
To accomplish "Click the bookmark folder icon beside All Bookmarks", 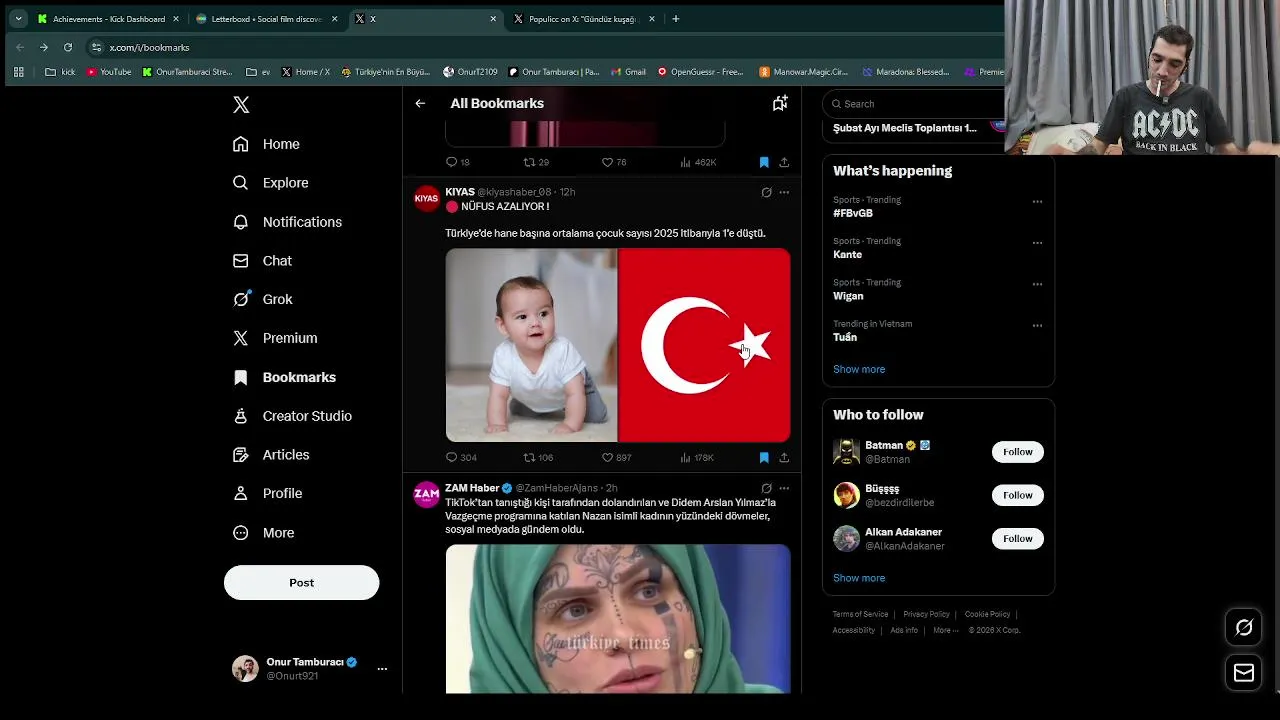I will tap(780, 103).
